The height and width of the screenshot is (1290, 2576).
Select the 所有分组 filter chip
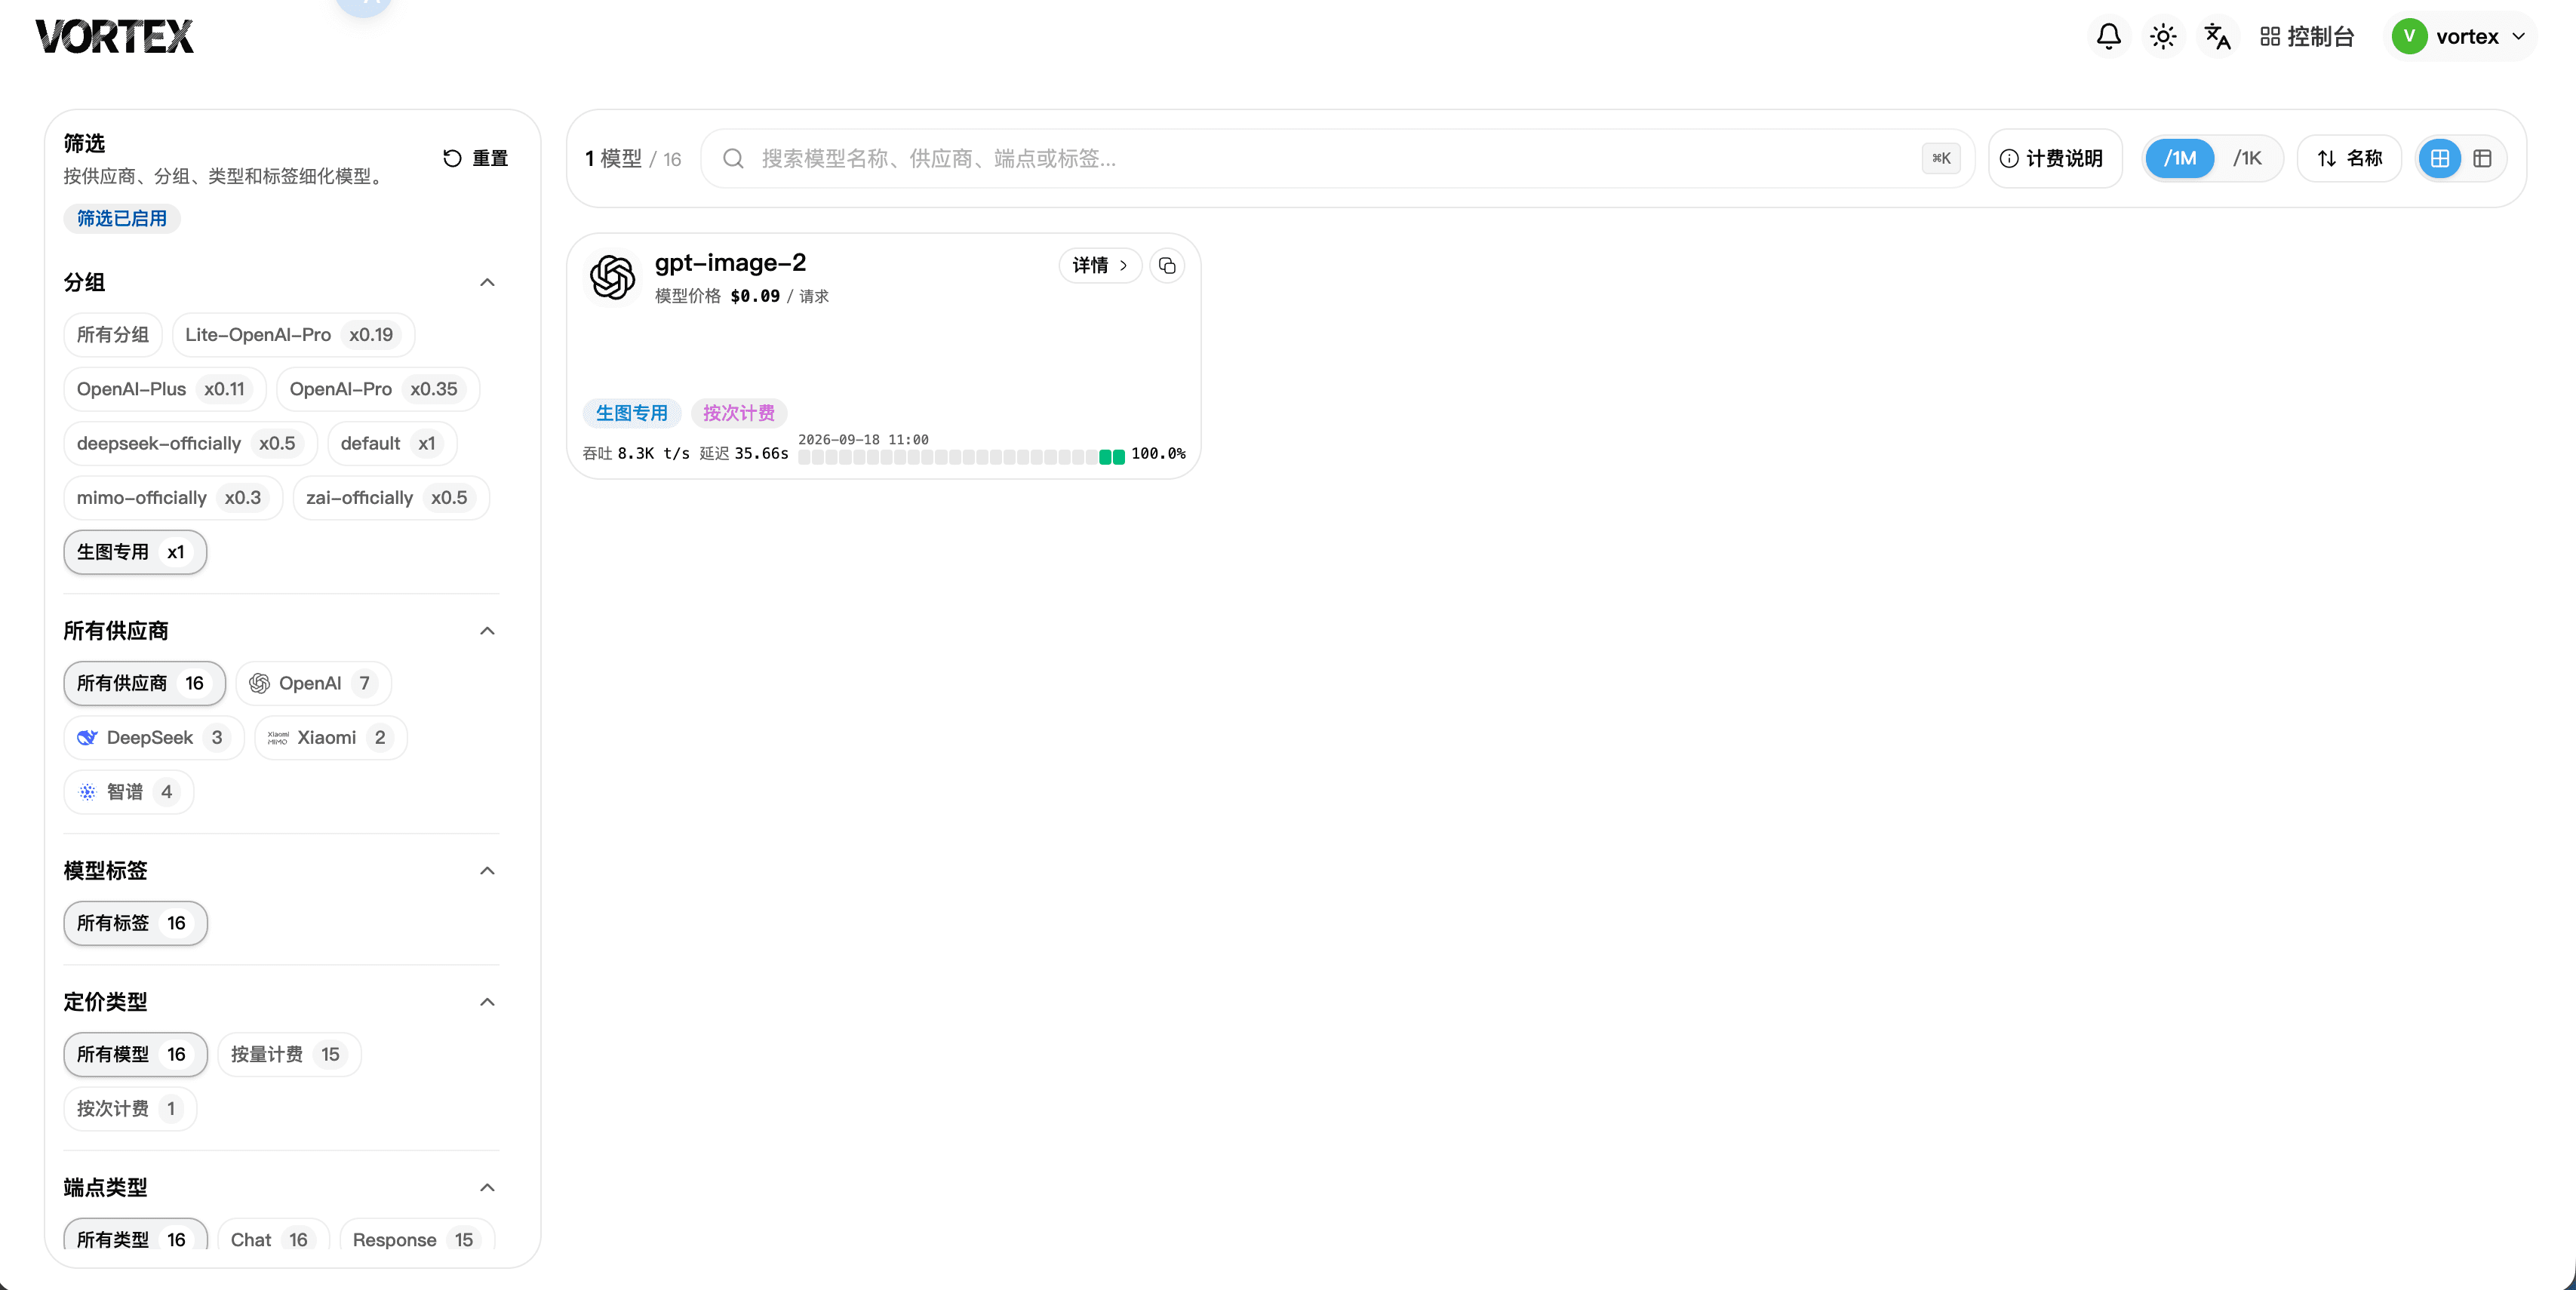pyautogui.click(x=113, y=335)
